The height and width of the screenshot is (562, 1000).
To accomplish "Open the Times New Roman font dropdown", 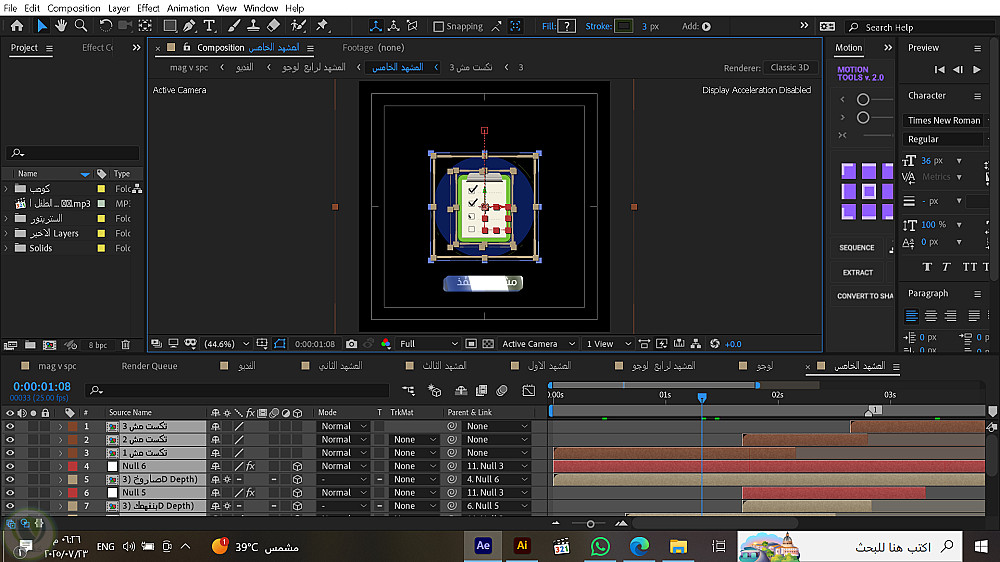I will click(x=945, y=120).
